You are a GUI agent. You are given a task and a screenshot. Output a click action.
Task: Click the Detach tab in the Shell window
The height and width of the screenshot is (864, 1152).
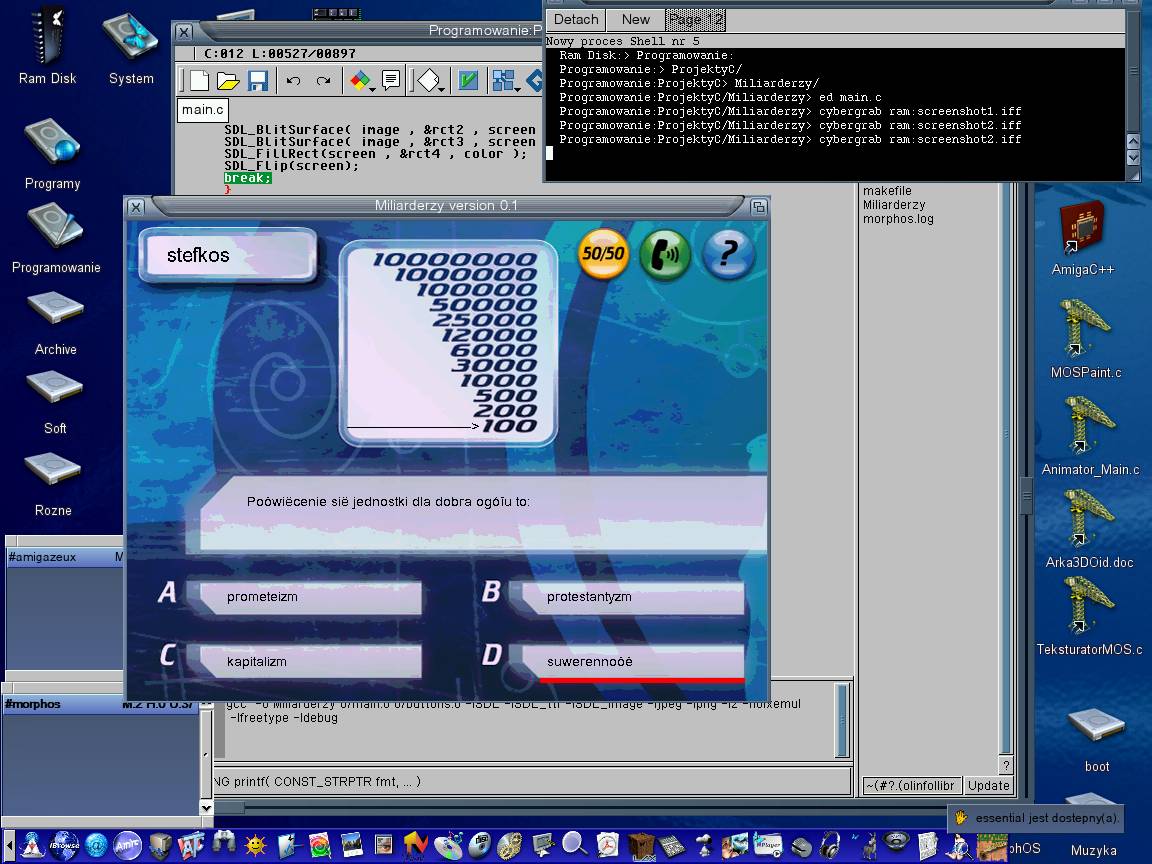click(575, 20)
